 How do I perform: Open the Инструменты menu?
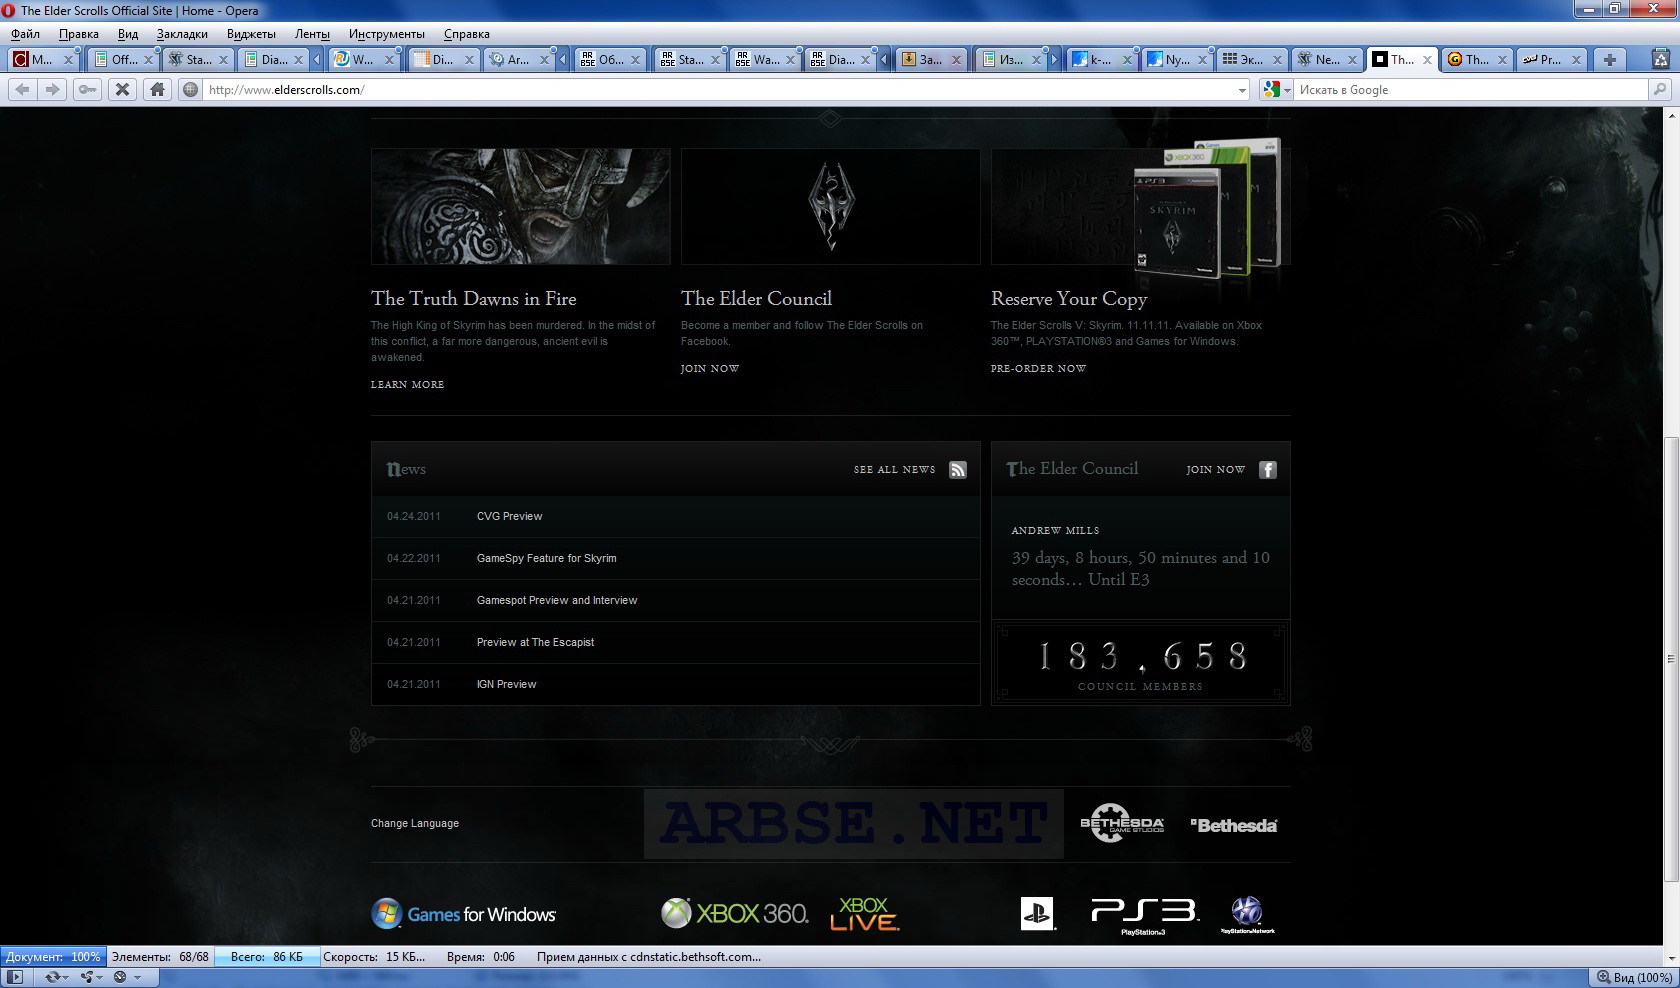387,34
